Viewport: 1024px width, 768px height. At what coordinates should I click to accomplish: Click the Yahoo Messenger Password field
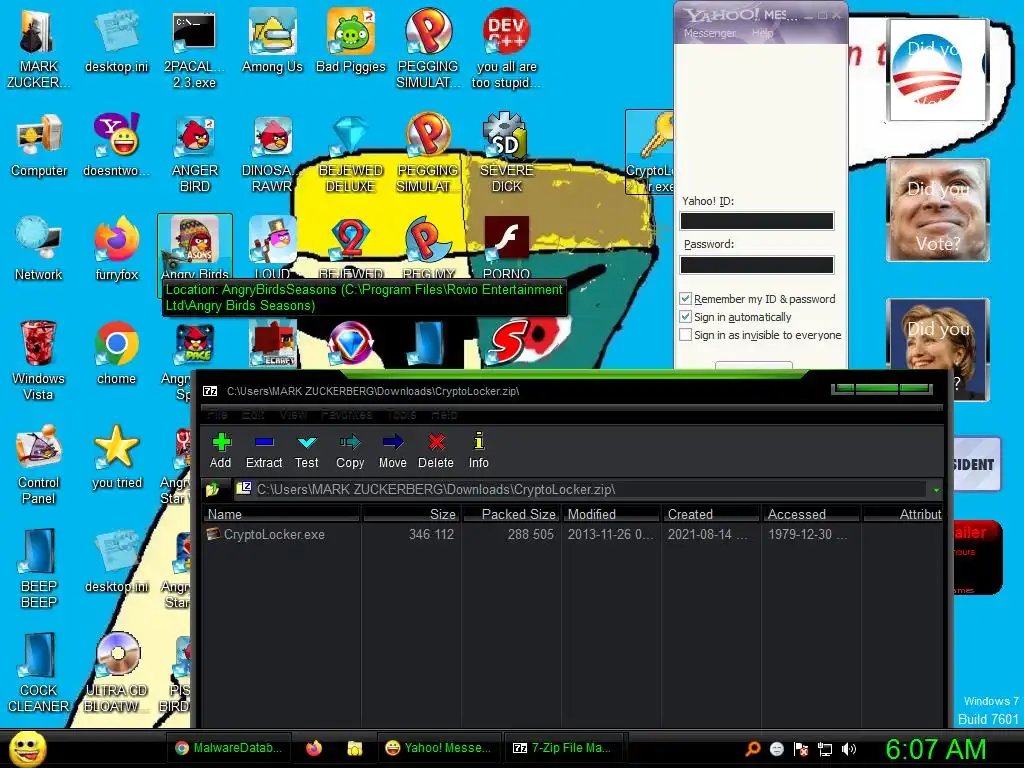[757, 264]
